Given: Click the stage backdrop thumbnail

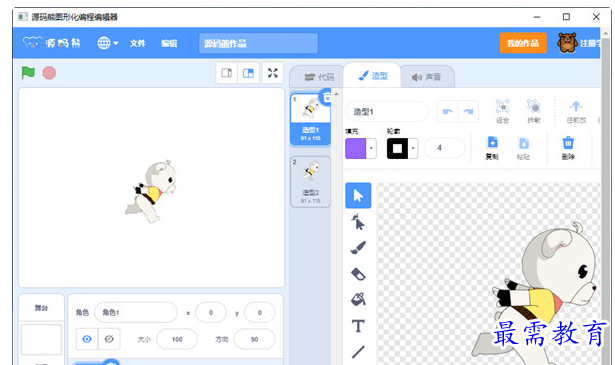Looking at the screenshot, I should pyautogui.click(x=41, y=340).
